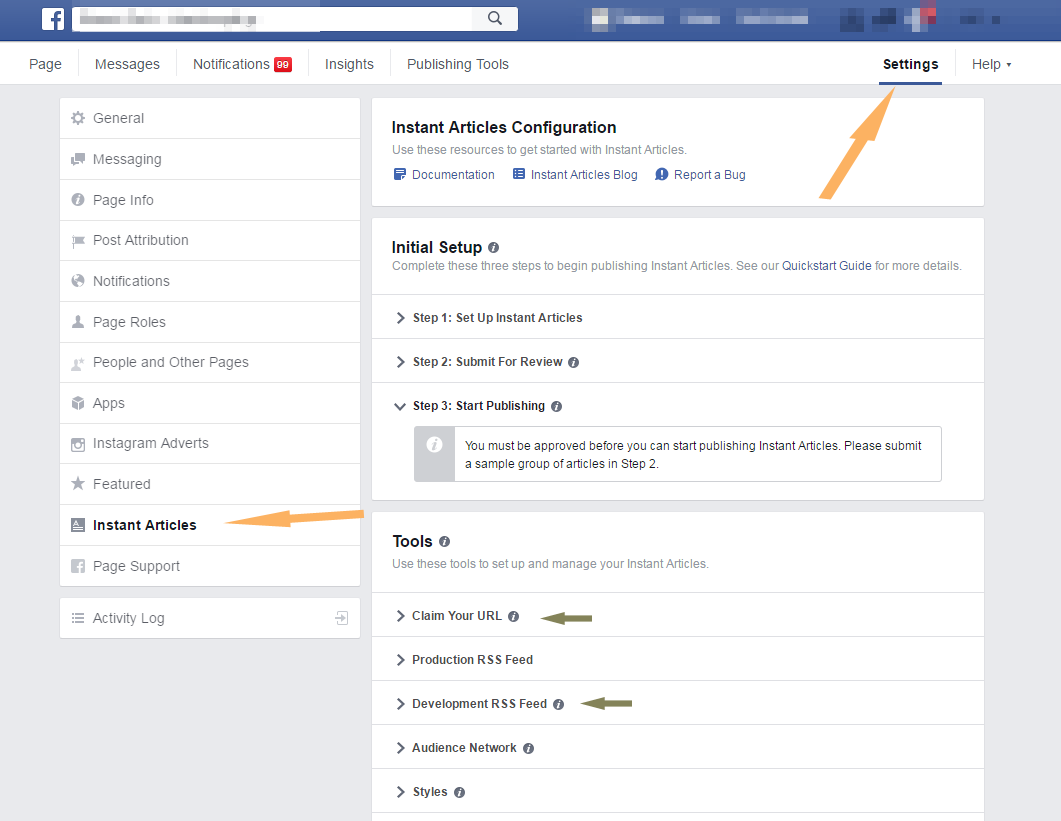Click the Report a Bug icon
1061x821 pixels.
661,175
